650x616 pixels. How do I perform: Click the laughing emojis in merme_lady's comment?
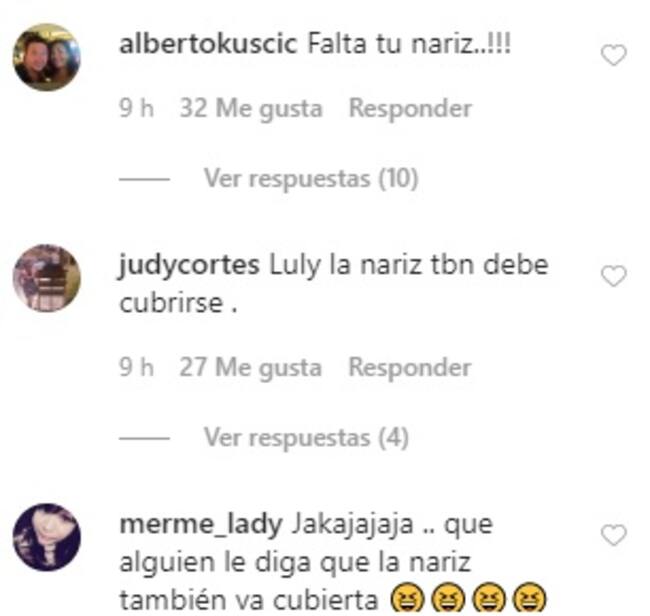[469, 597]
